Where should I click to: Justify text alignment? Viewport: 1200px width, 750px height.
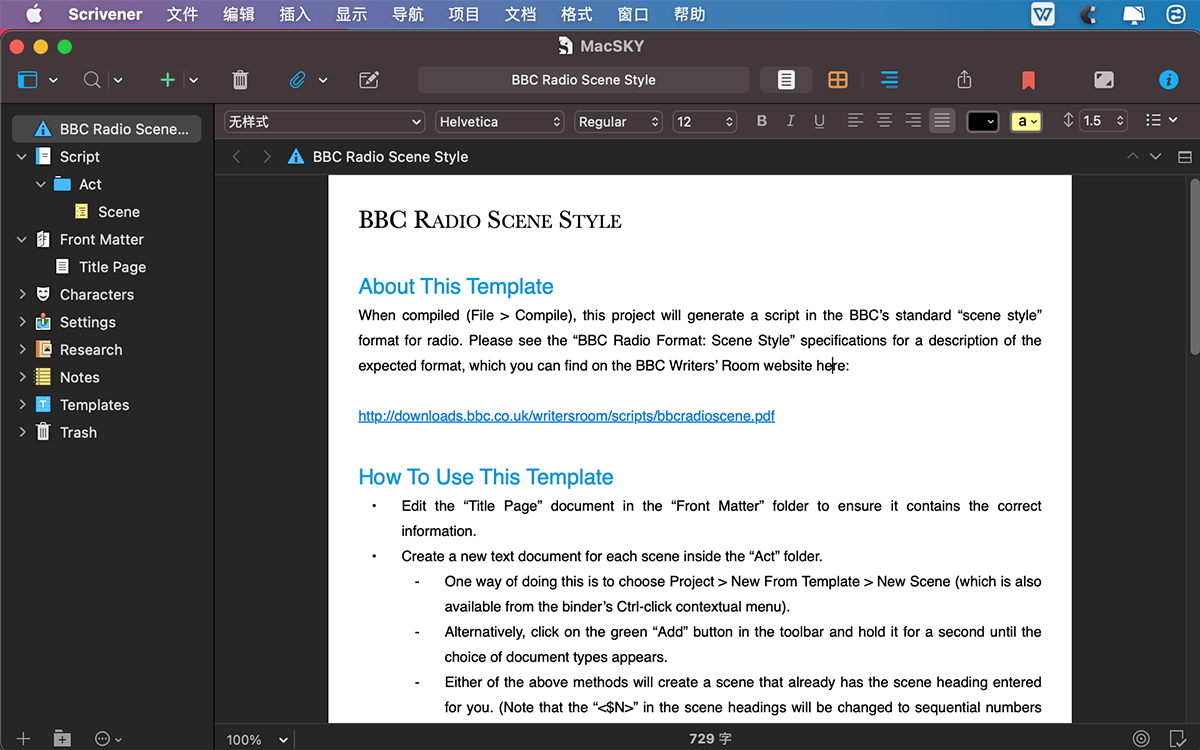(942, 121)
